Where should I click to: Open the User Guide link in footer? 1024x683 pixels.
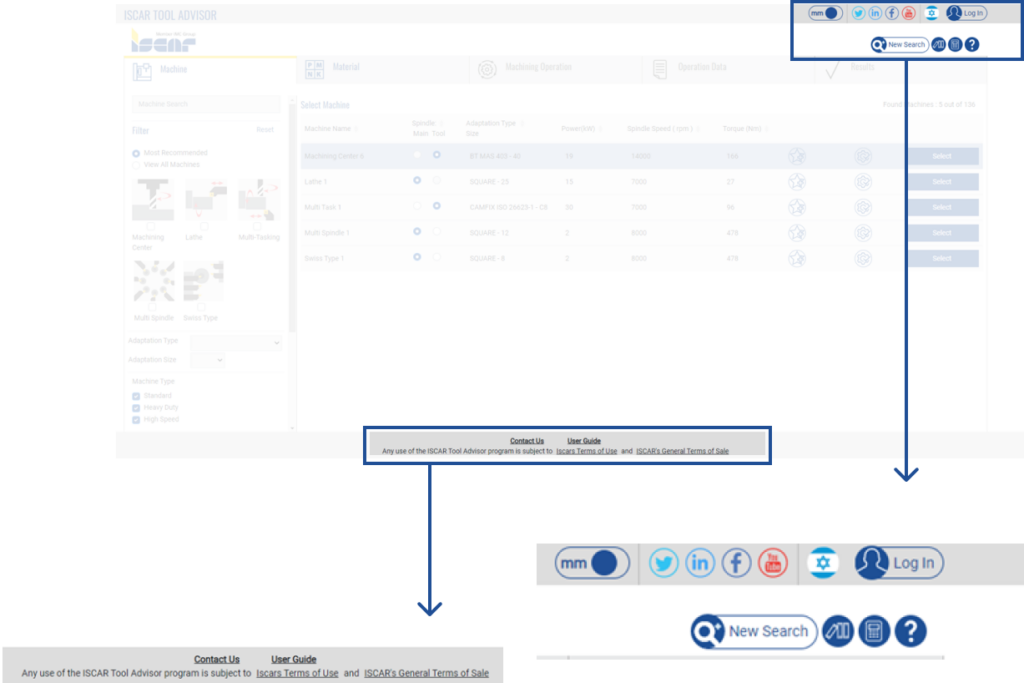point(584,441)
